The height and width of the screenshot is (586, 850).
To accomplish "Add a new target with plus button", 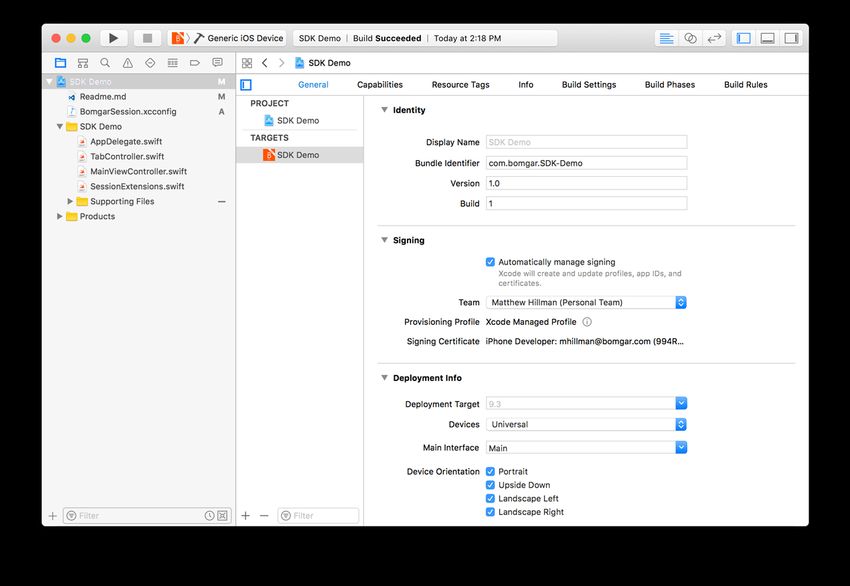I will (246, 516).
